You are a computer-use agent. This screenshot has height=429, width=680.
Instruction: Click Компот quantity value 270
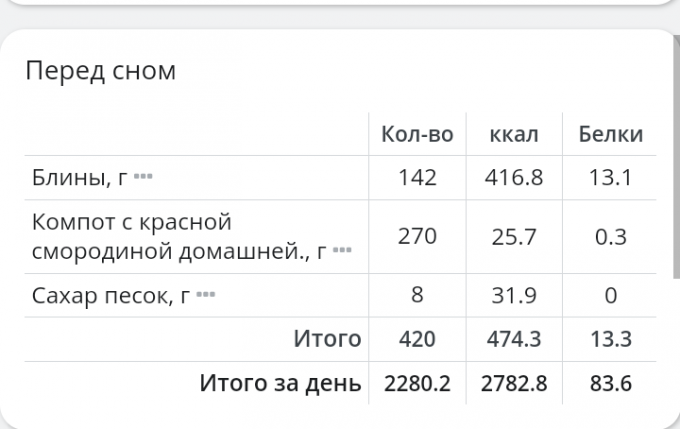pos(417,236)
